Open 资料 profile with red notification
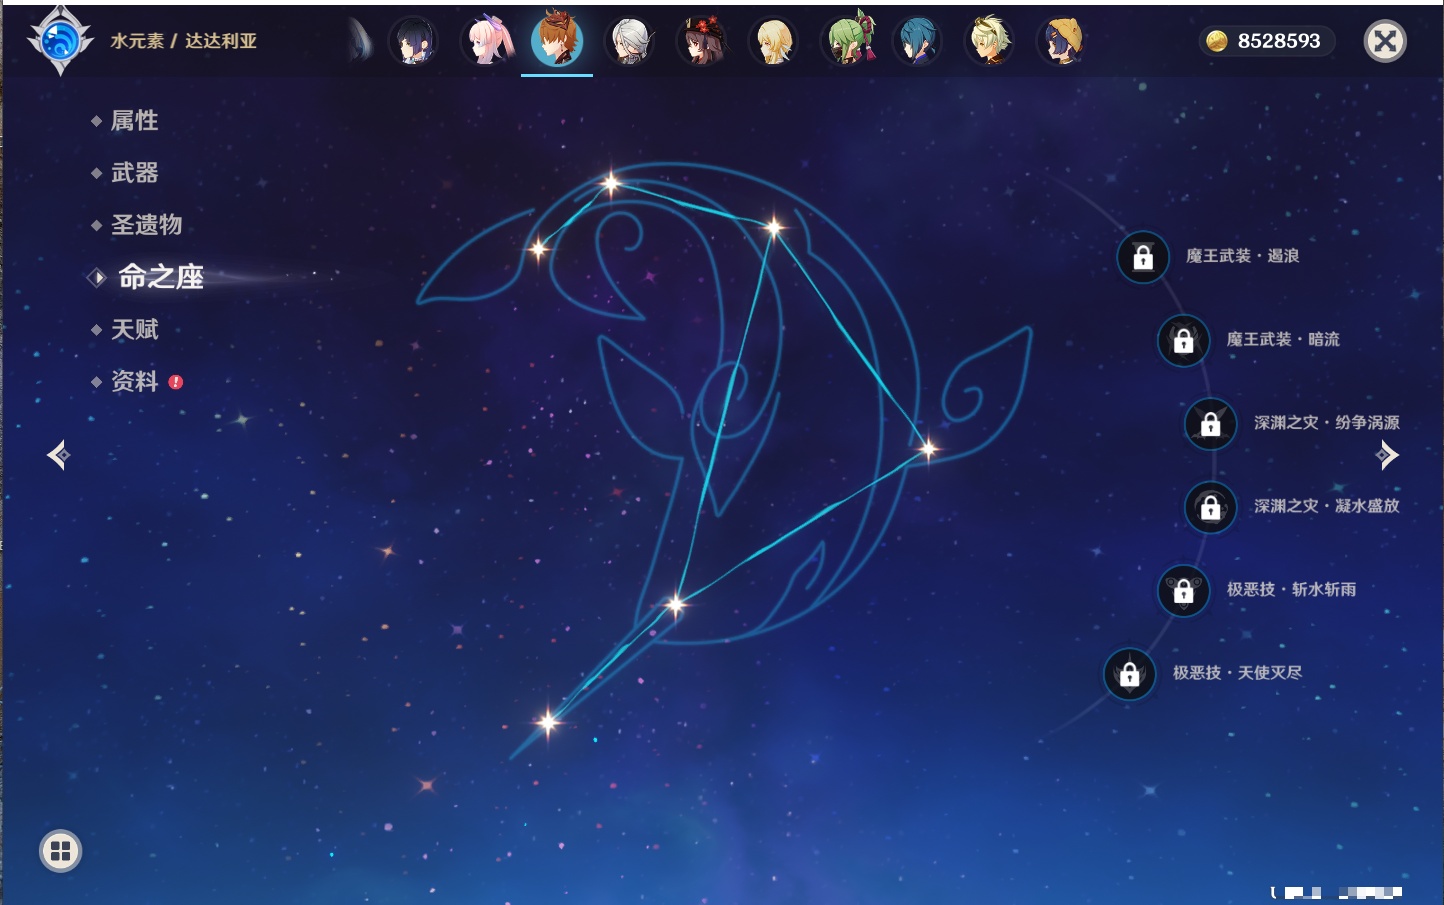1444x905 pixels. (x=134, y=381)
